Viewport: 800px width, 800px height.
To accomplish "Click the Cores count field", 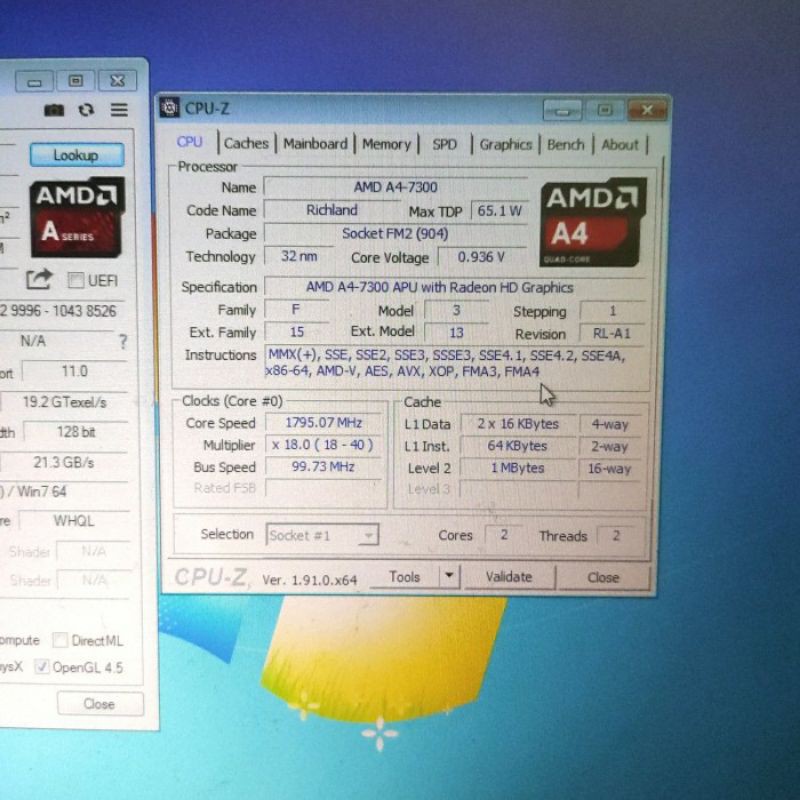I will [504, 535].
